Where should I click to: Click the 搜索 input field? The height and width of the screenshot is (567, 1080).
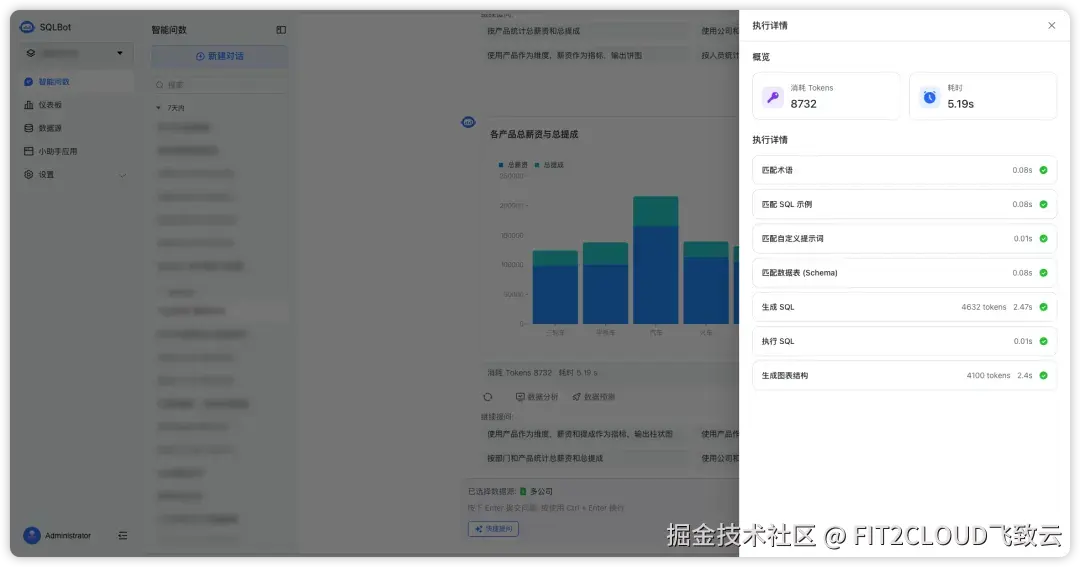coord(219,85)
